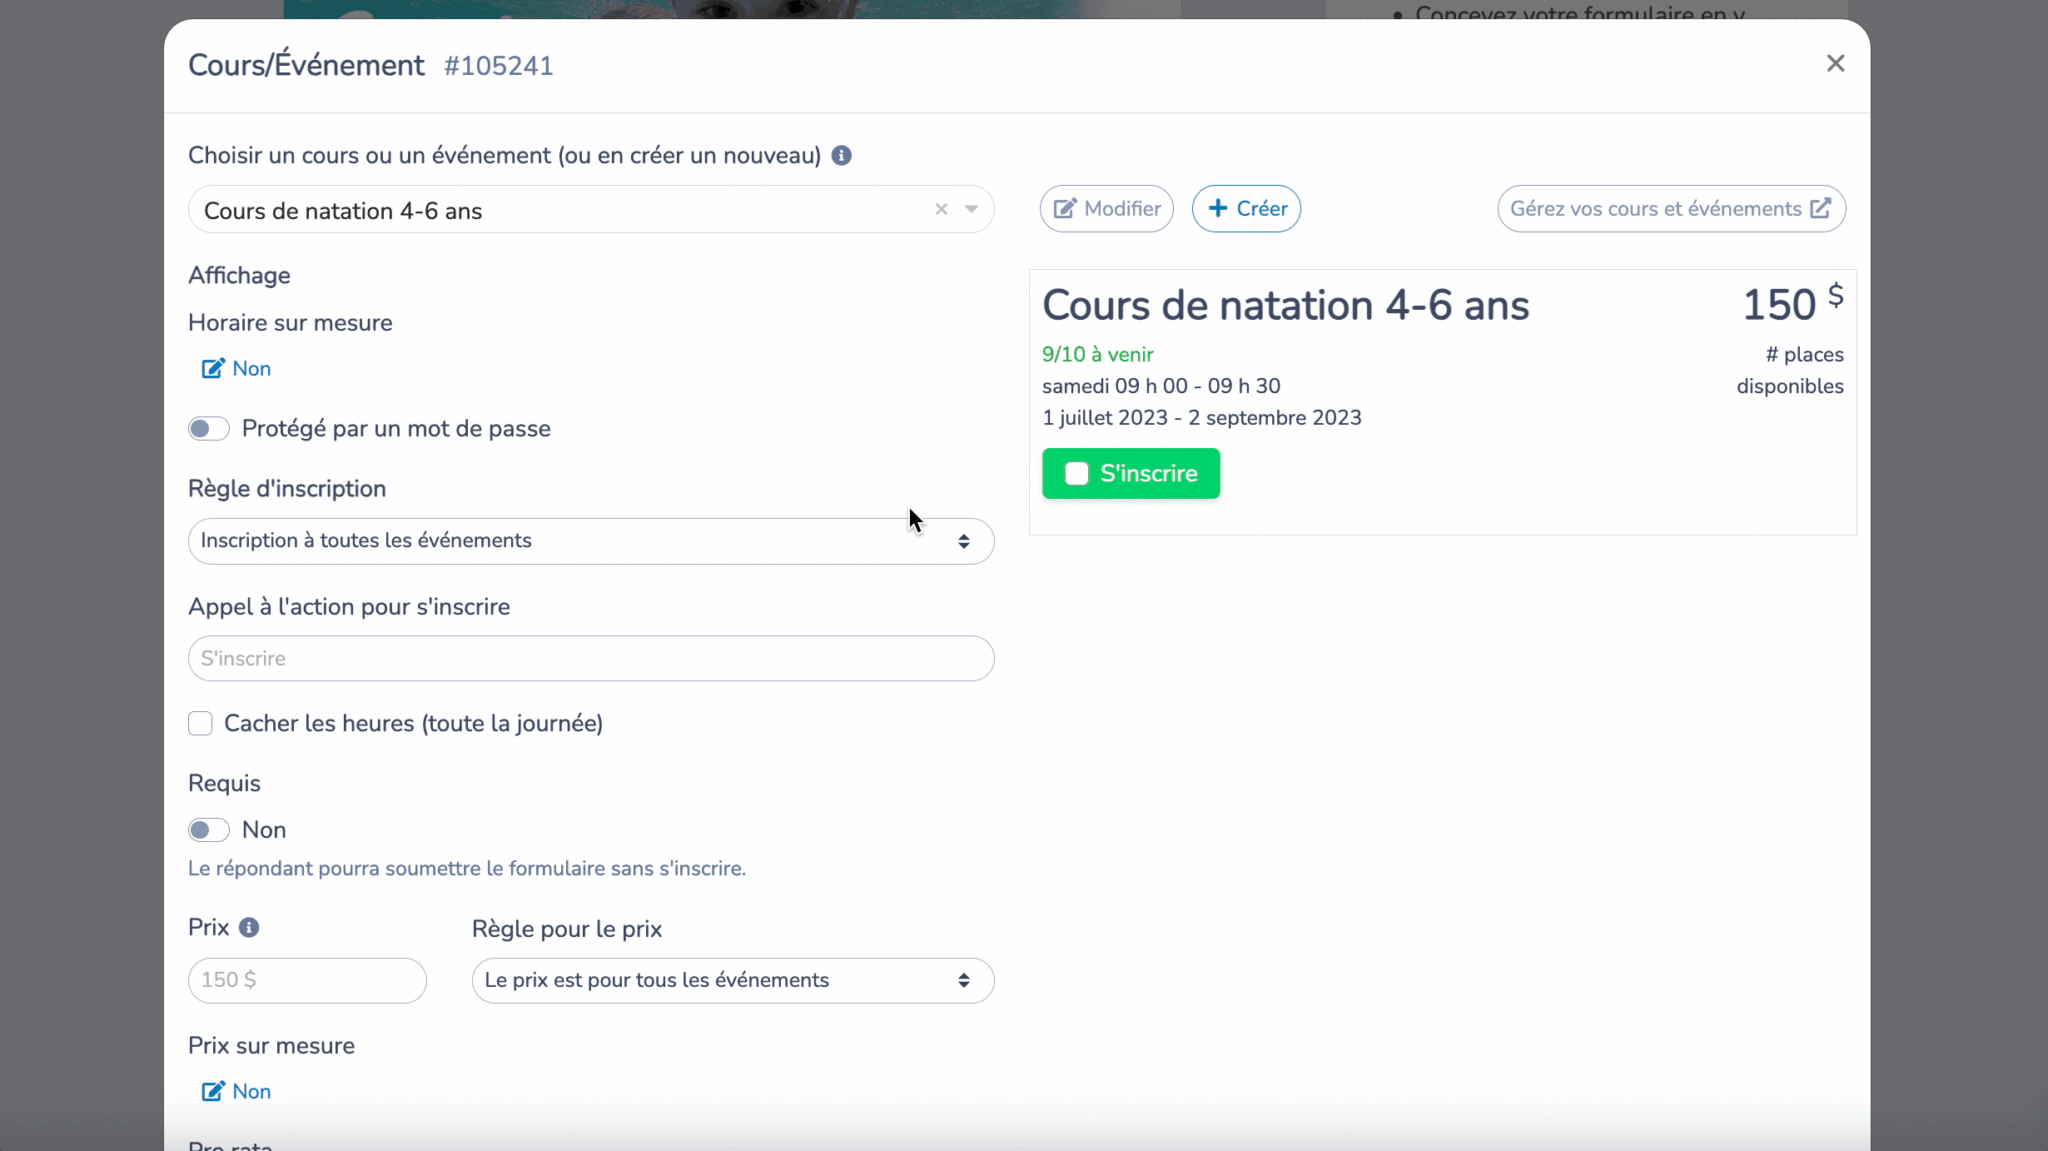Click the checkbox icon inside the green S'inscrire button
Viewport: 2048px width, 1151px height.
1076,473
